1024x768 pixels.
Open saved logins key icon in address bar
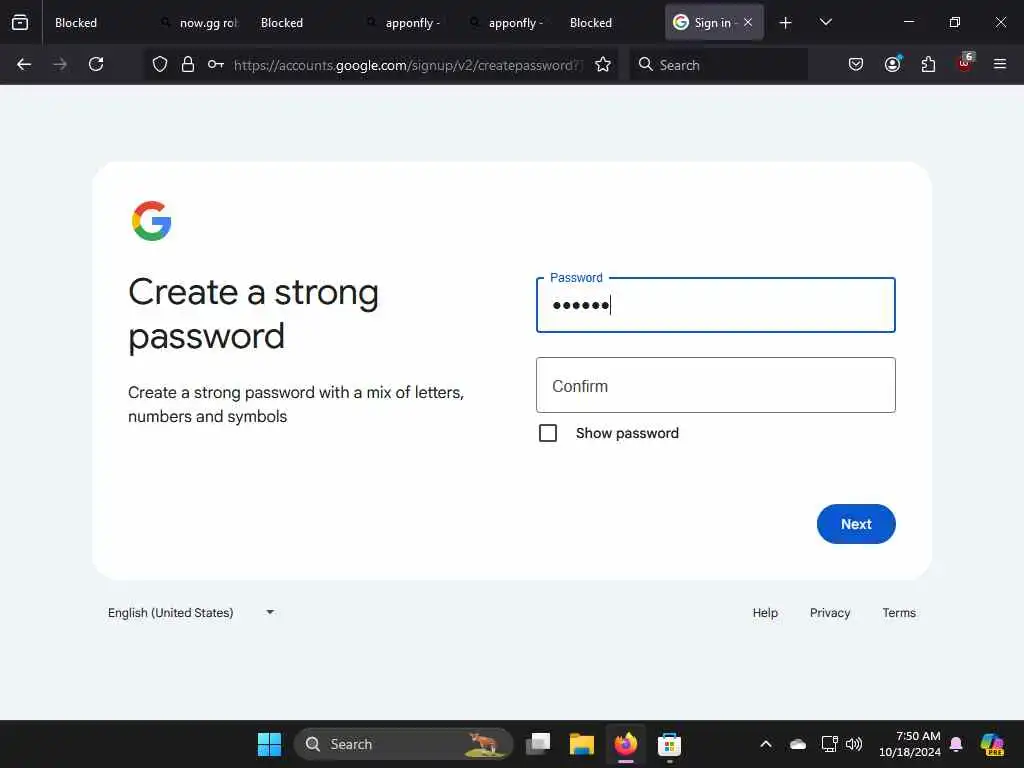coord(216,64)
